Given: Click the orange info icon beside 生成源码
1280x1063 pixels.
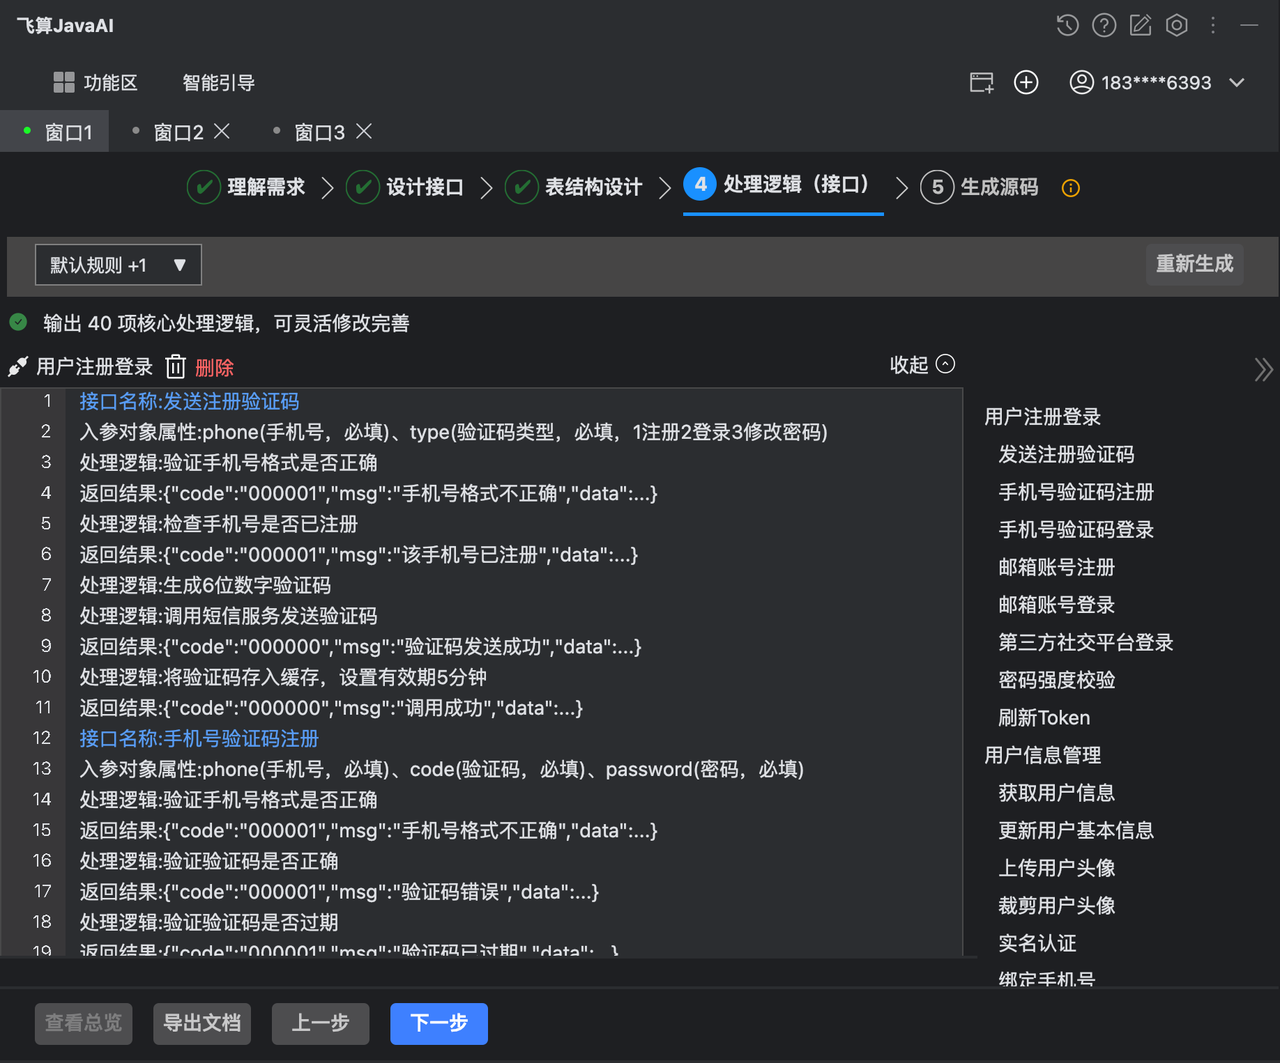Looking at the screenshot, I should pos(1071,188).
